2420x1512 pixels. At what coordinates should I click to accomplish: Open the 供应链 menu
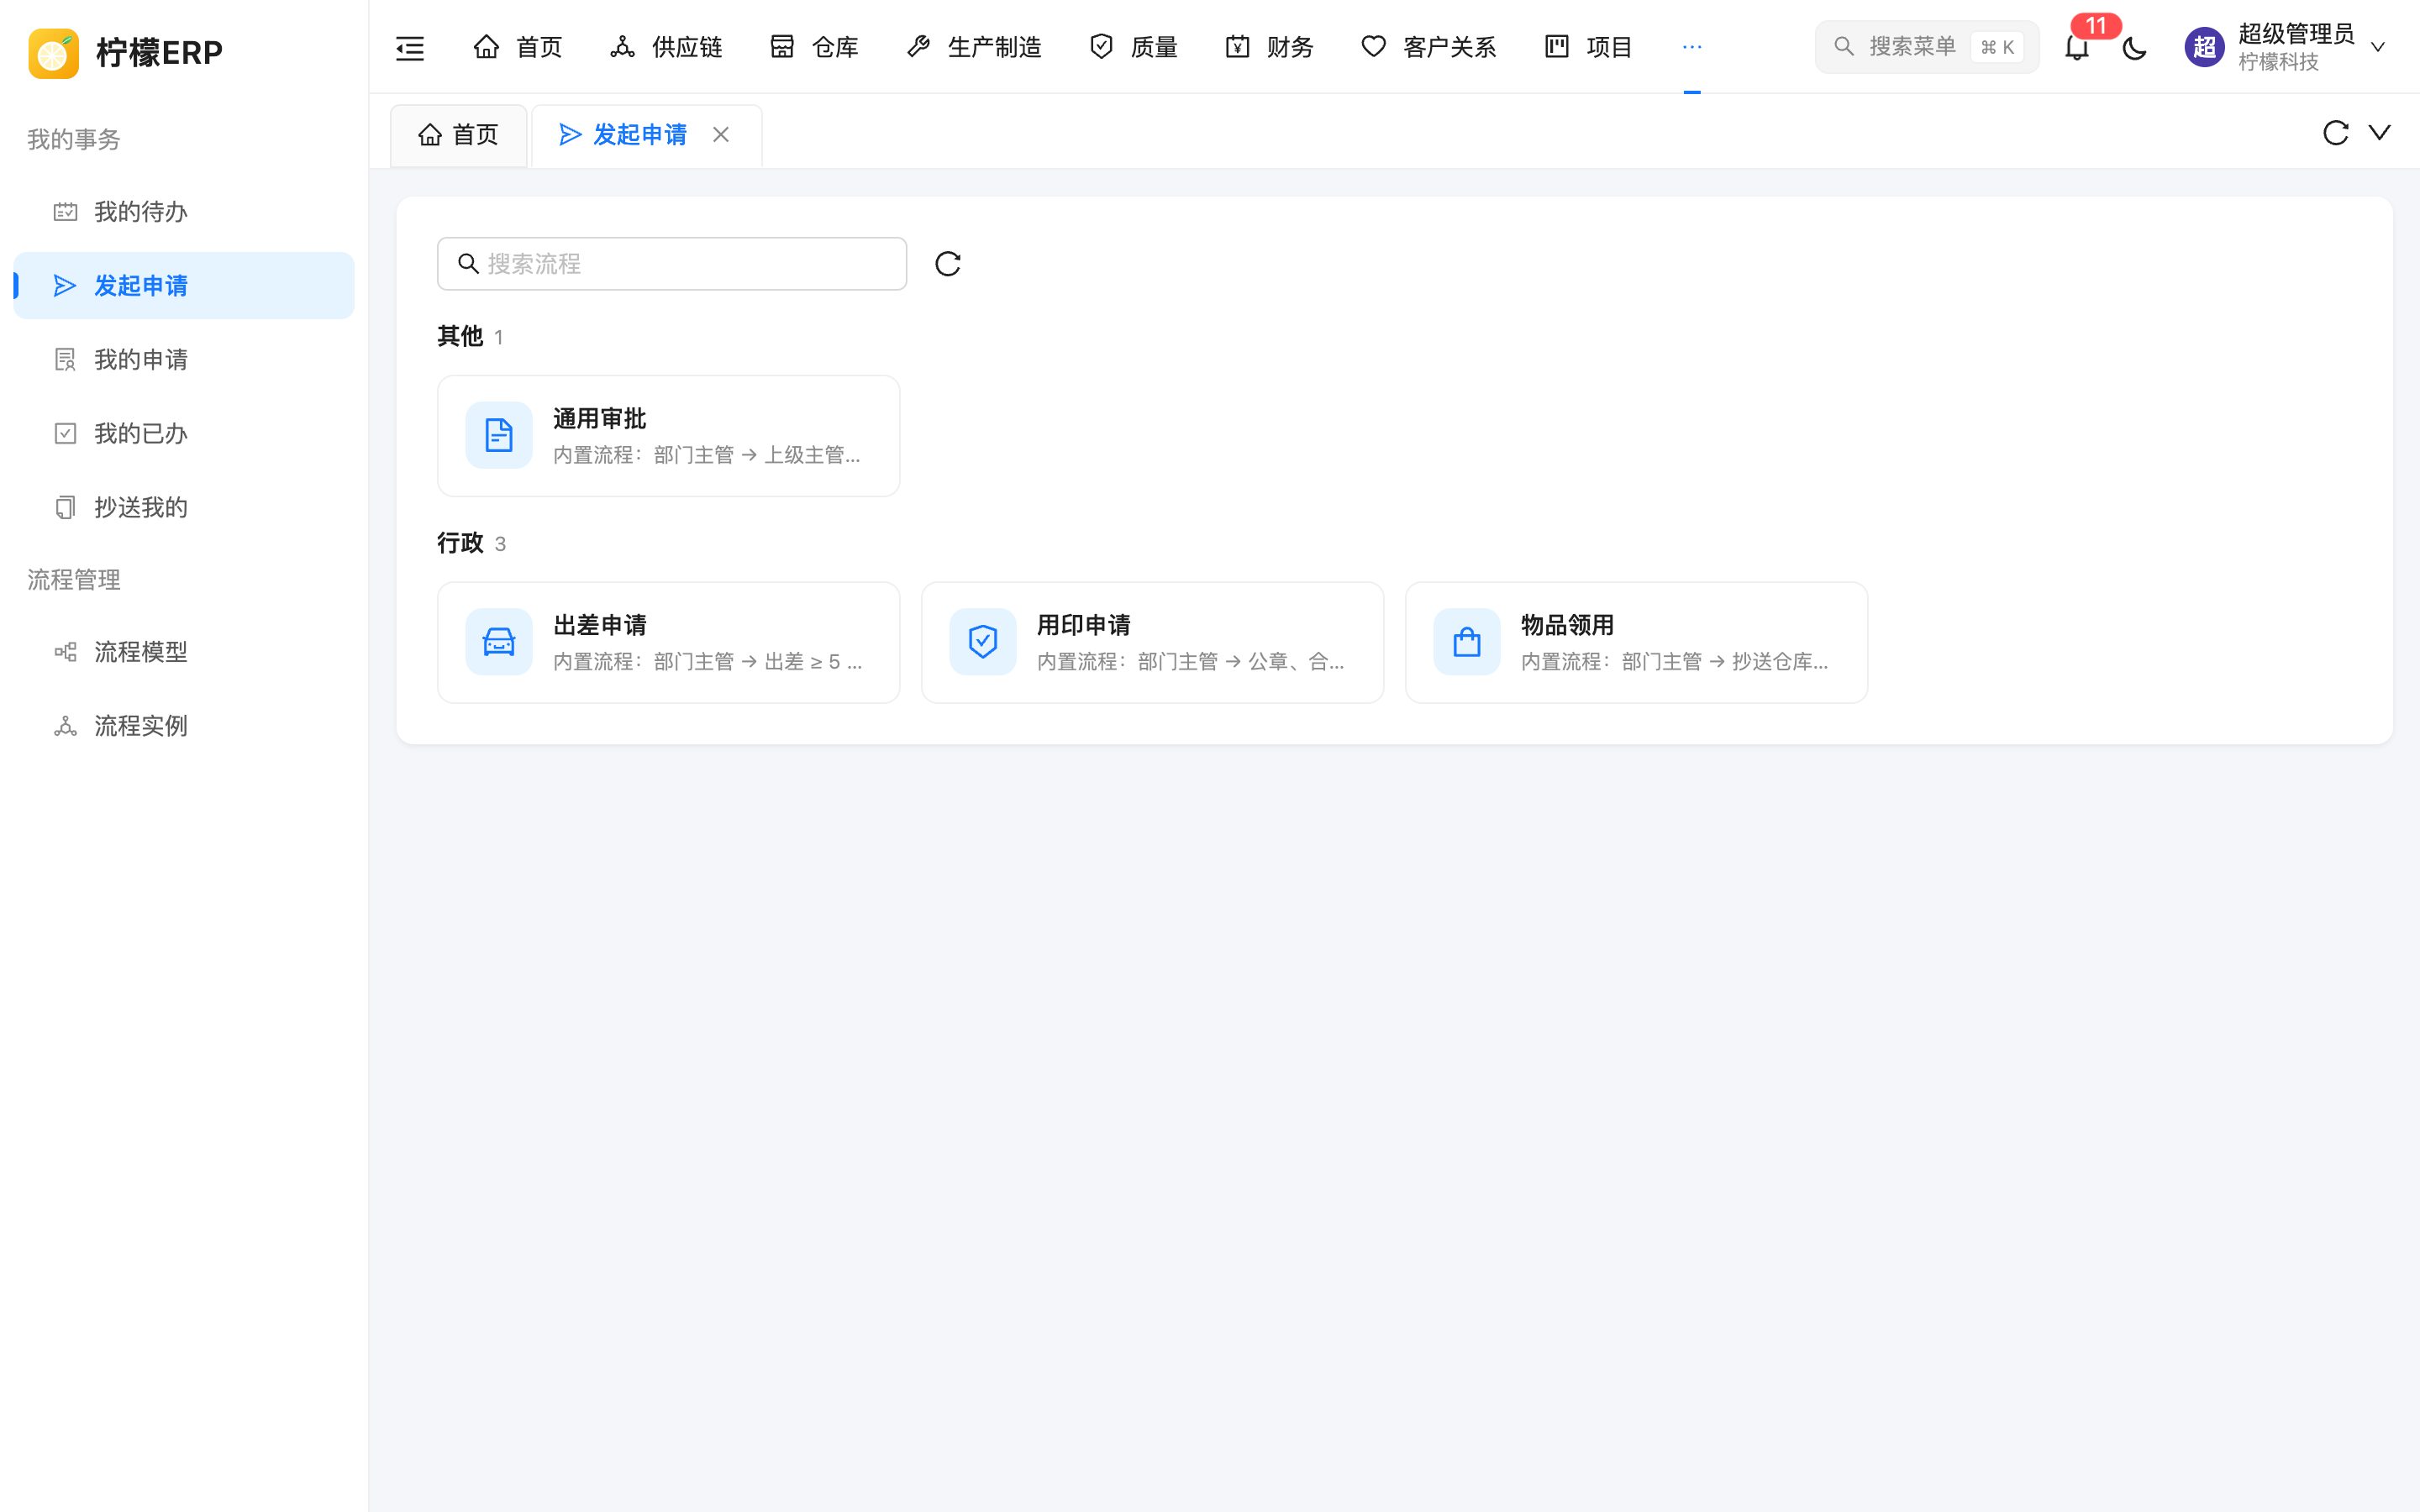(666, 47)
